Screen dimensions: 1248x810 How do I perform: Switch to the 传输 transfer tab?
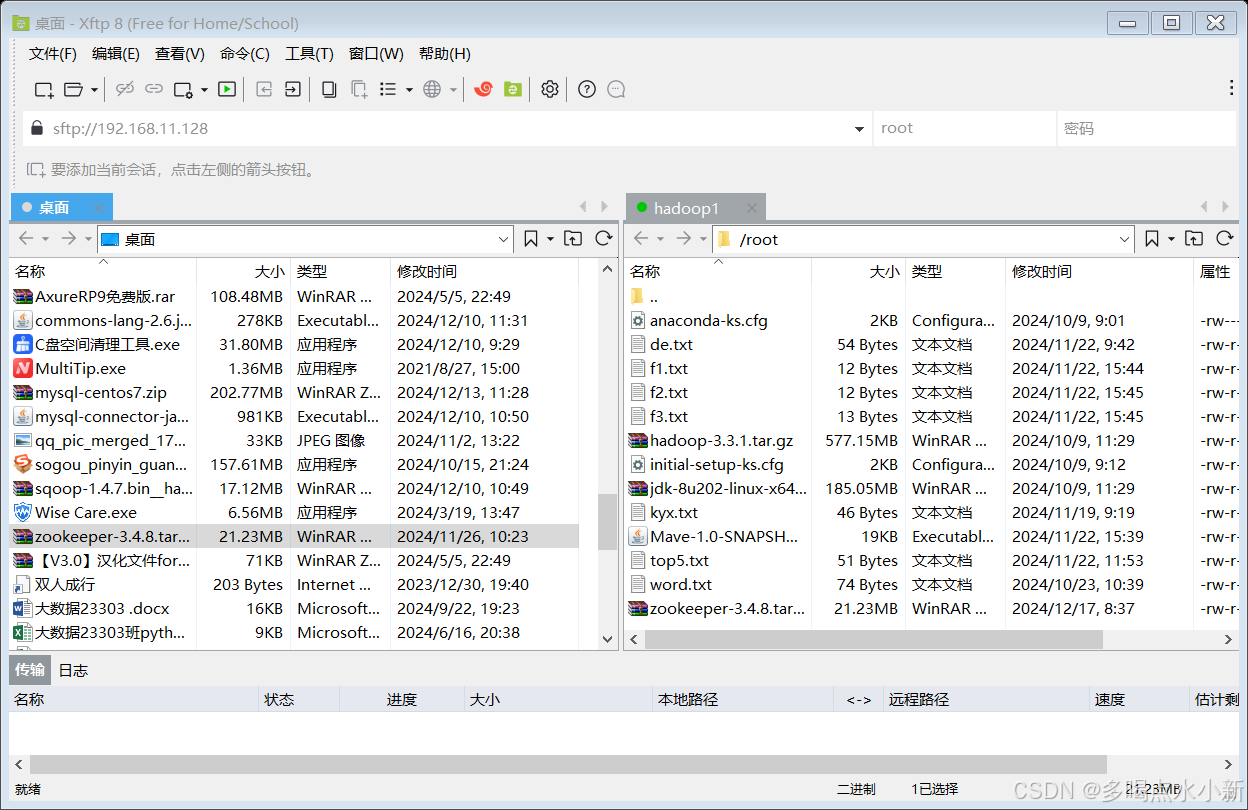30,670
